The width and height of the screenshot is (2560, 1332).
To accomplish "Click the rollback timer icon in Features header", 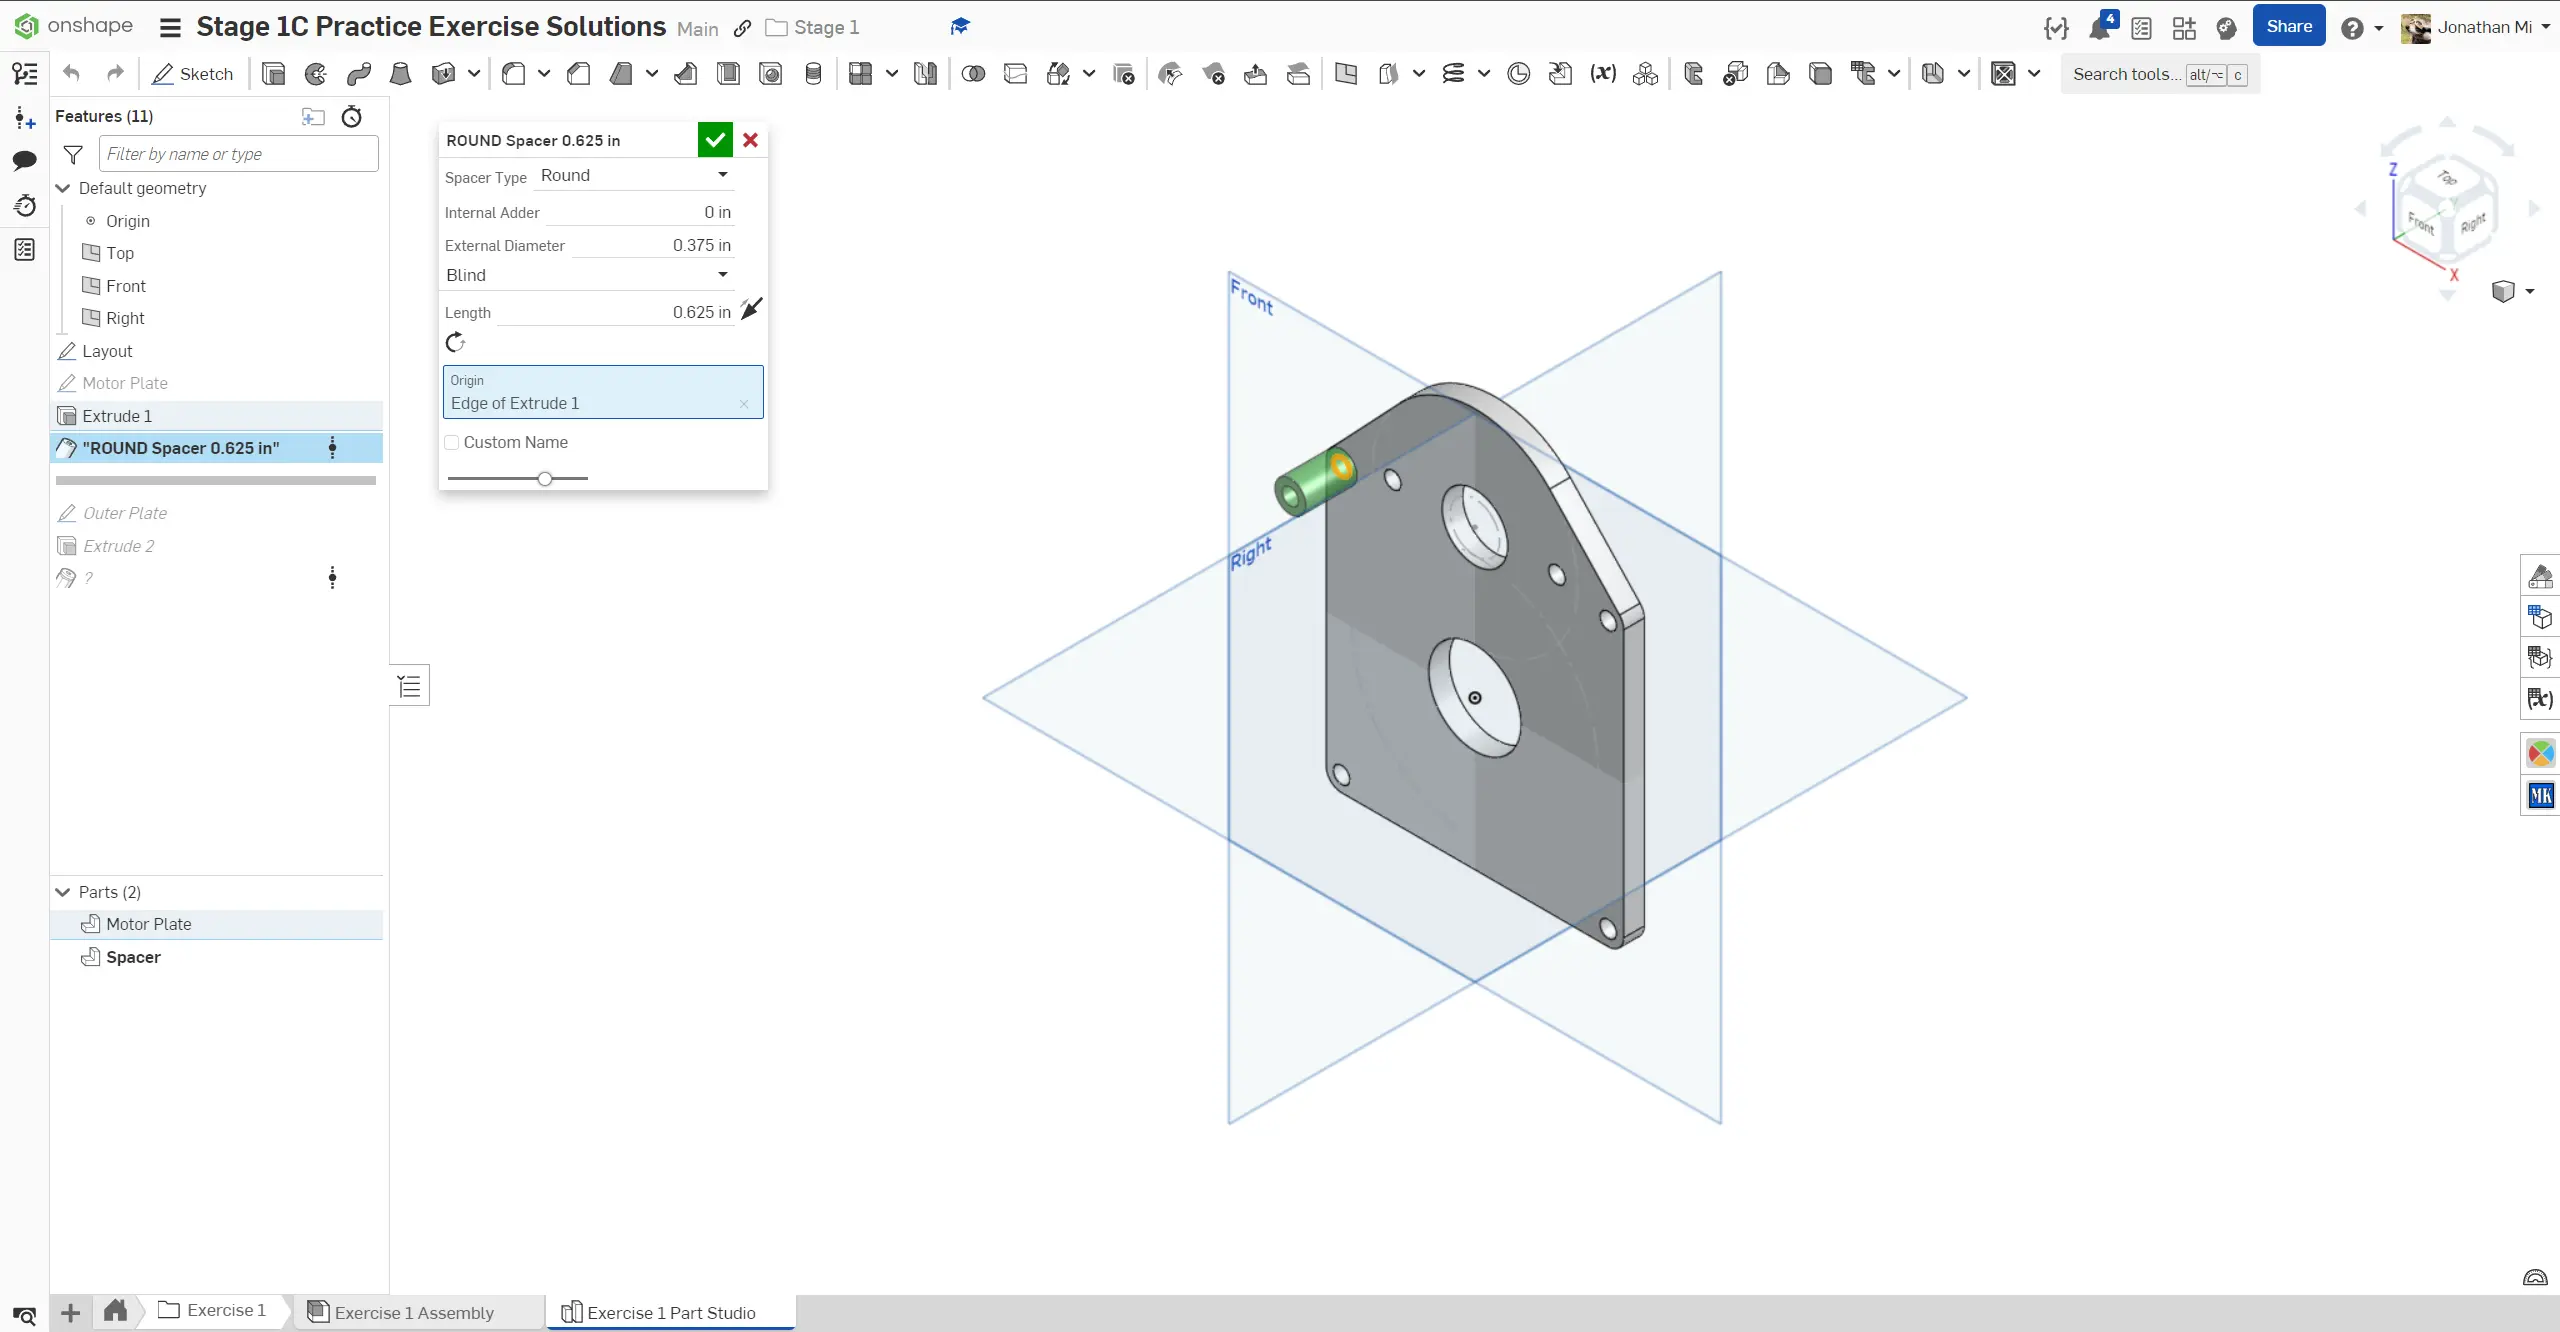I will click(352, 117).
